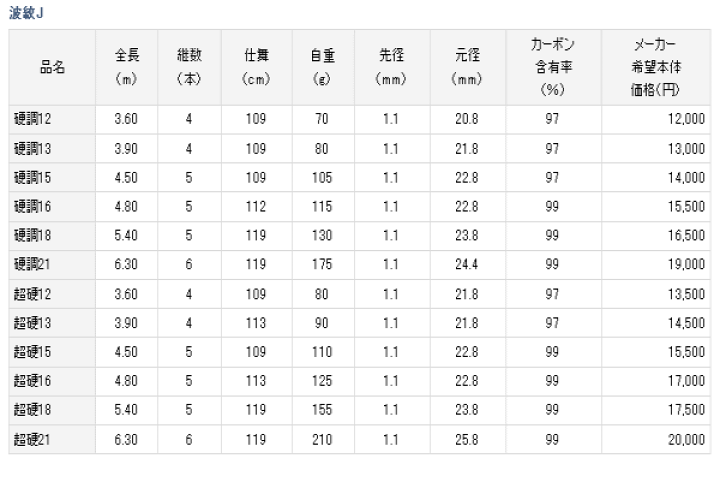
Task: Click the カーボン含有率 column header
Action: [x=553, y=67]
